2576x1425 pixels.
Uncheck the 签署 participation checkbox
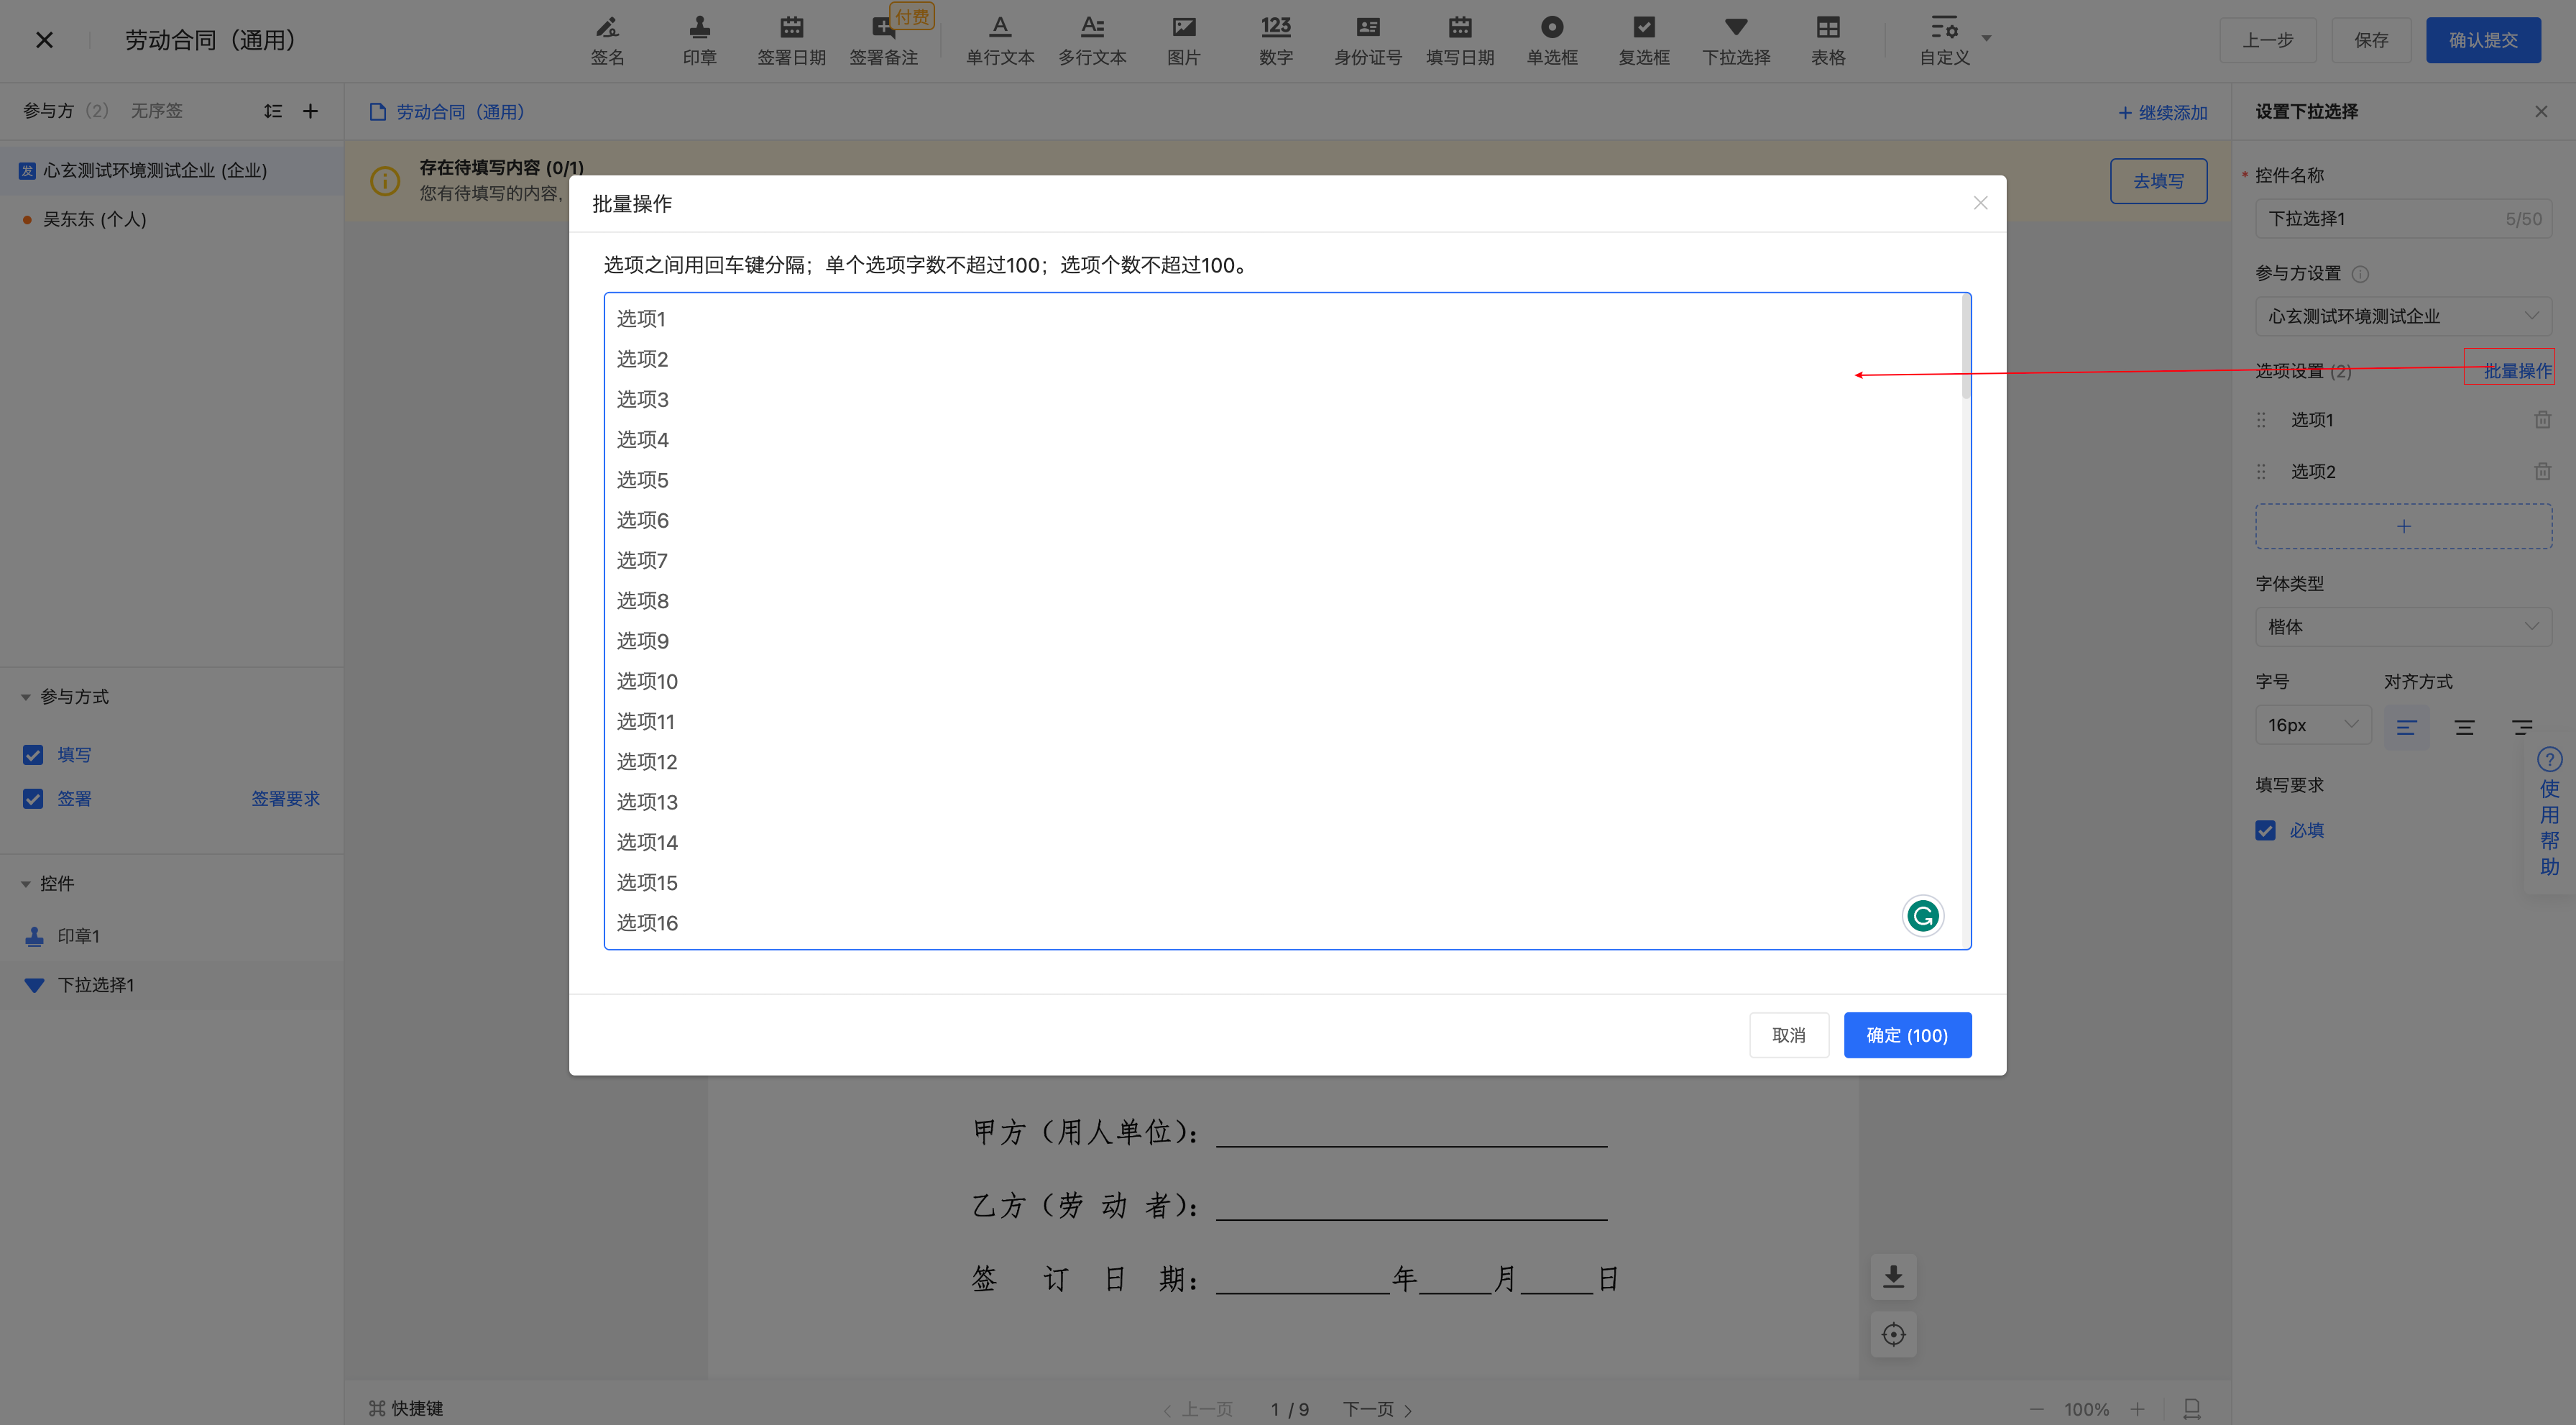tap(33, 799)
